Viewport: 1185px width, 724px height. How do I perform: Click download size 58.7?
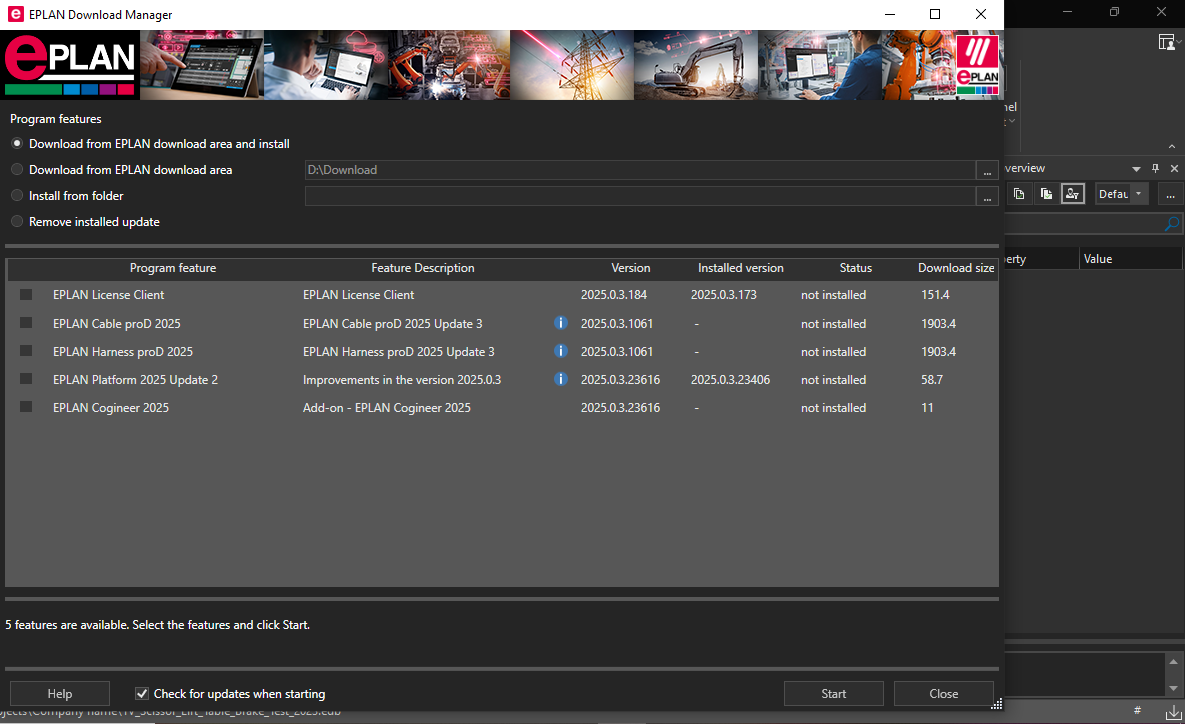(932, 379)
